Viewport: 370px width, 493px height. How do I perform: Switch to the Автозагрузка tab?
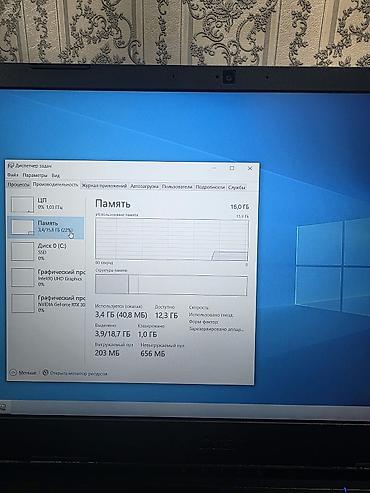pyautogui.click(x=144, y=186)
